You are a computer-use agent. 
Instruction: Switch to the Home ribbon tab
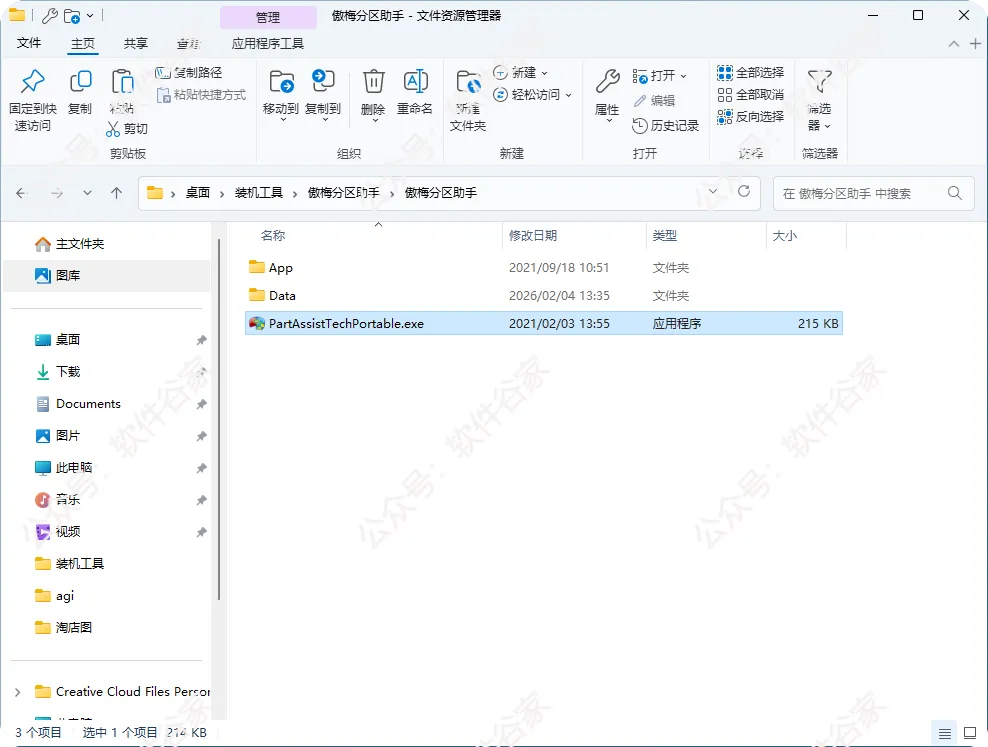tap(83, 43)
